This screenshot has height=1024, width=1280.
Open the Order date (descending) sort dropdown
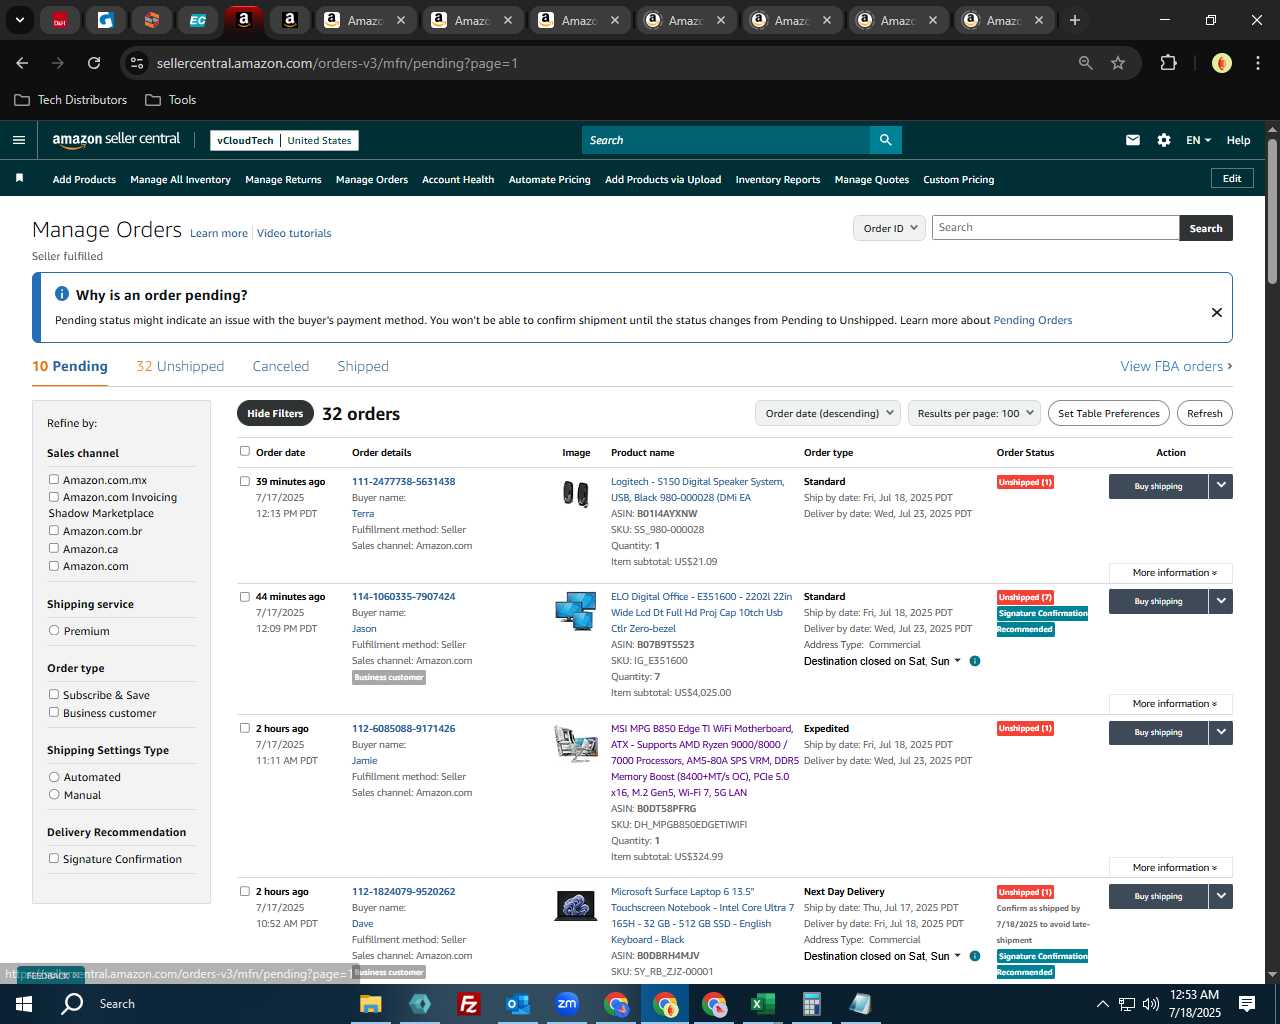(827, 413)
